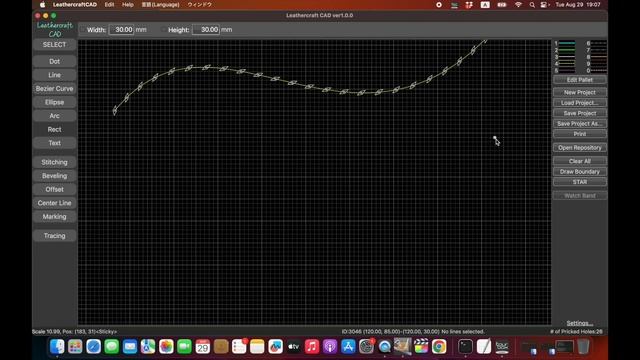Screen dimensions: 640x360
Task: Open Google Chrome from dock
Action: (439, 347)
